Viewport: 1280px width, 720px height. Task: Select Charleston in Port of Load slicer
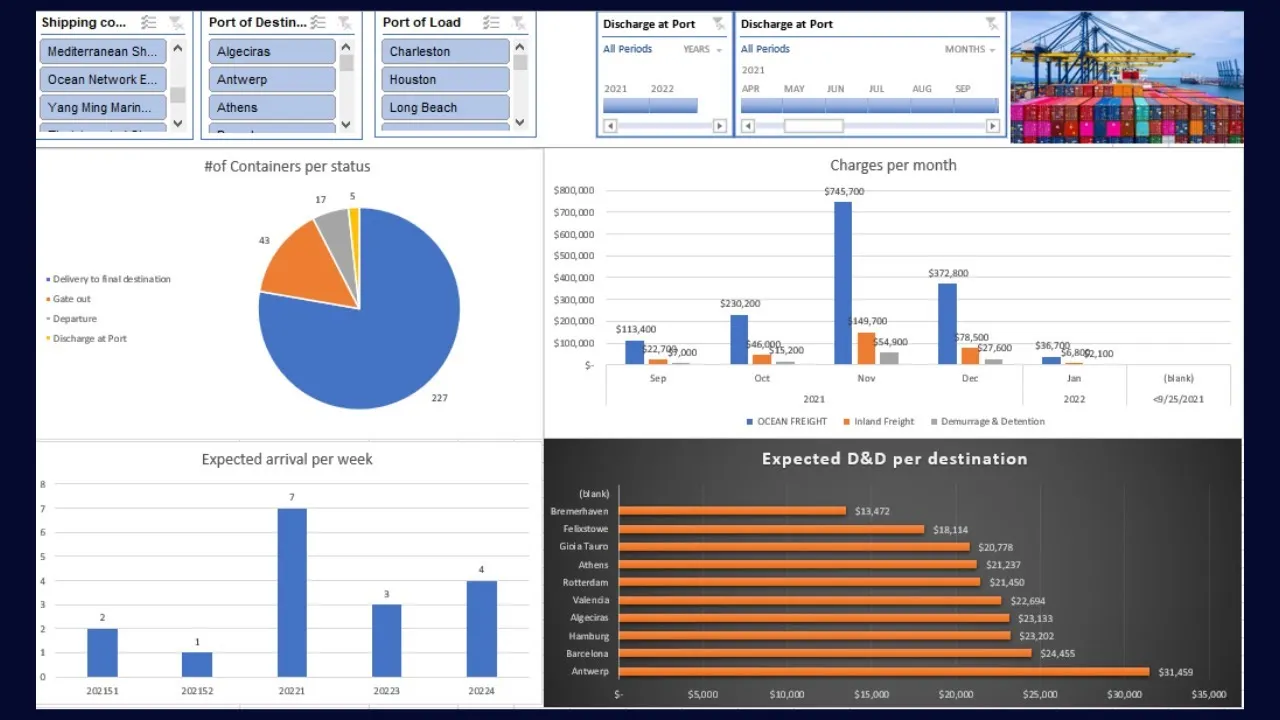point(445,50)
